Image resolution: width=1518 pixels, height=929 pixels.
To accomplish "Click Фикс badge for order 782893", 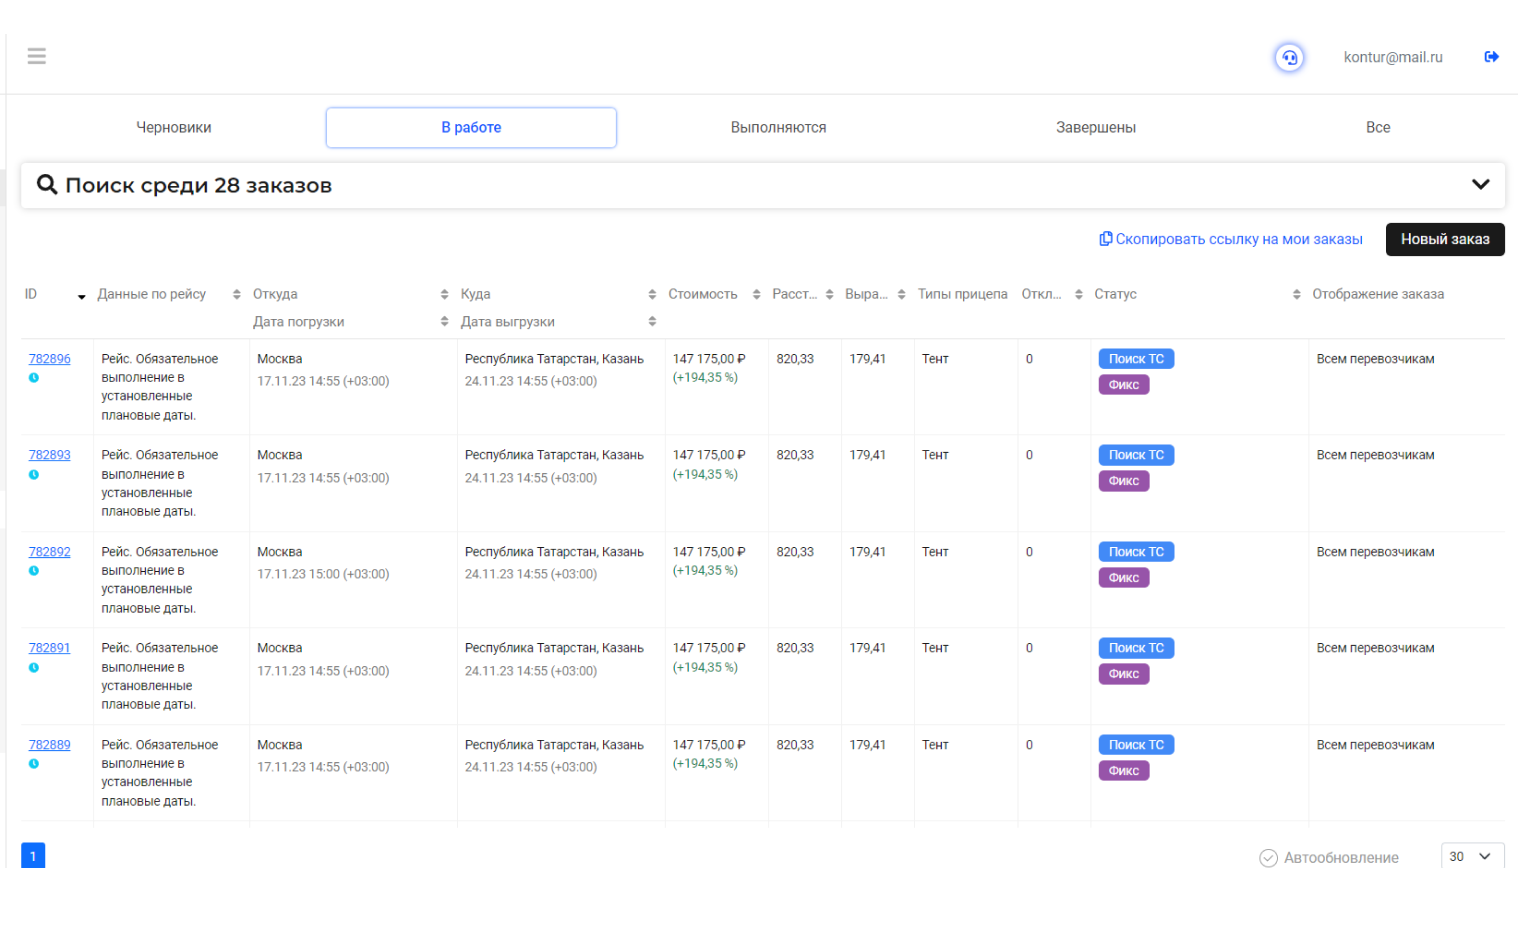I will (1124, 481).
